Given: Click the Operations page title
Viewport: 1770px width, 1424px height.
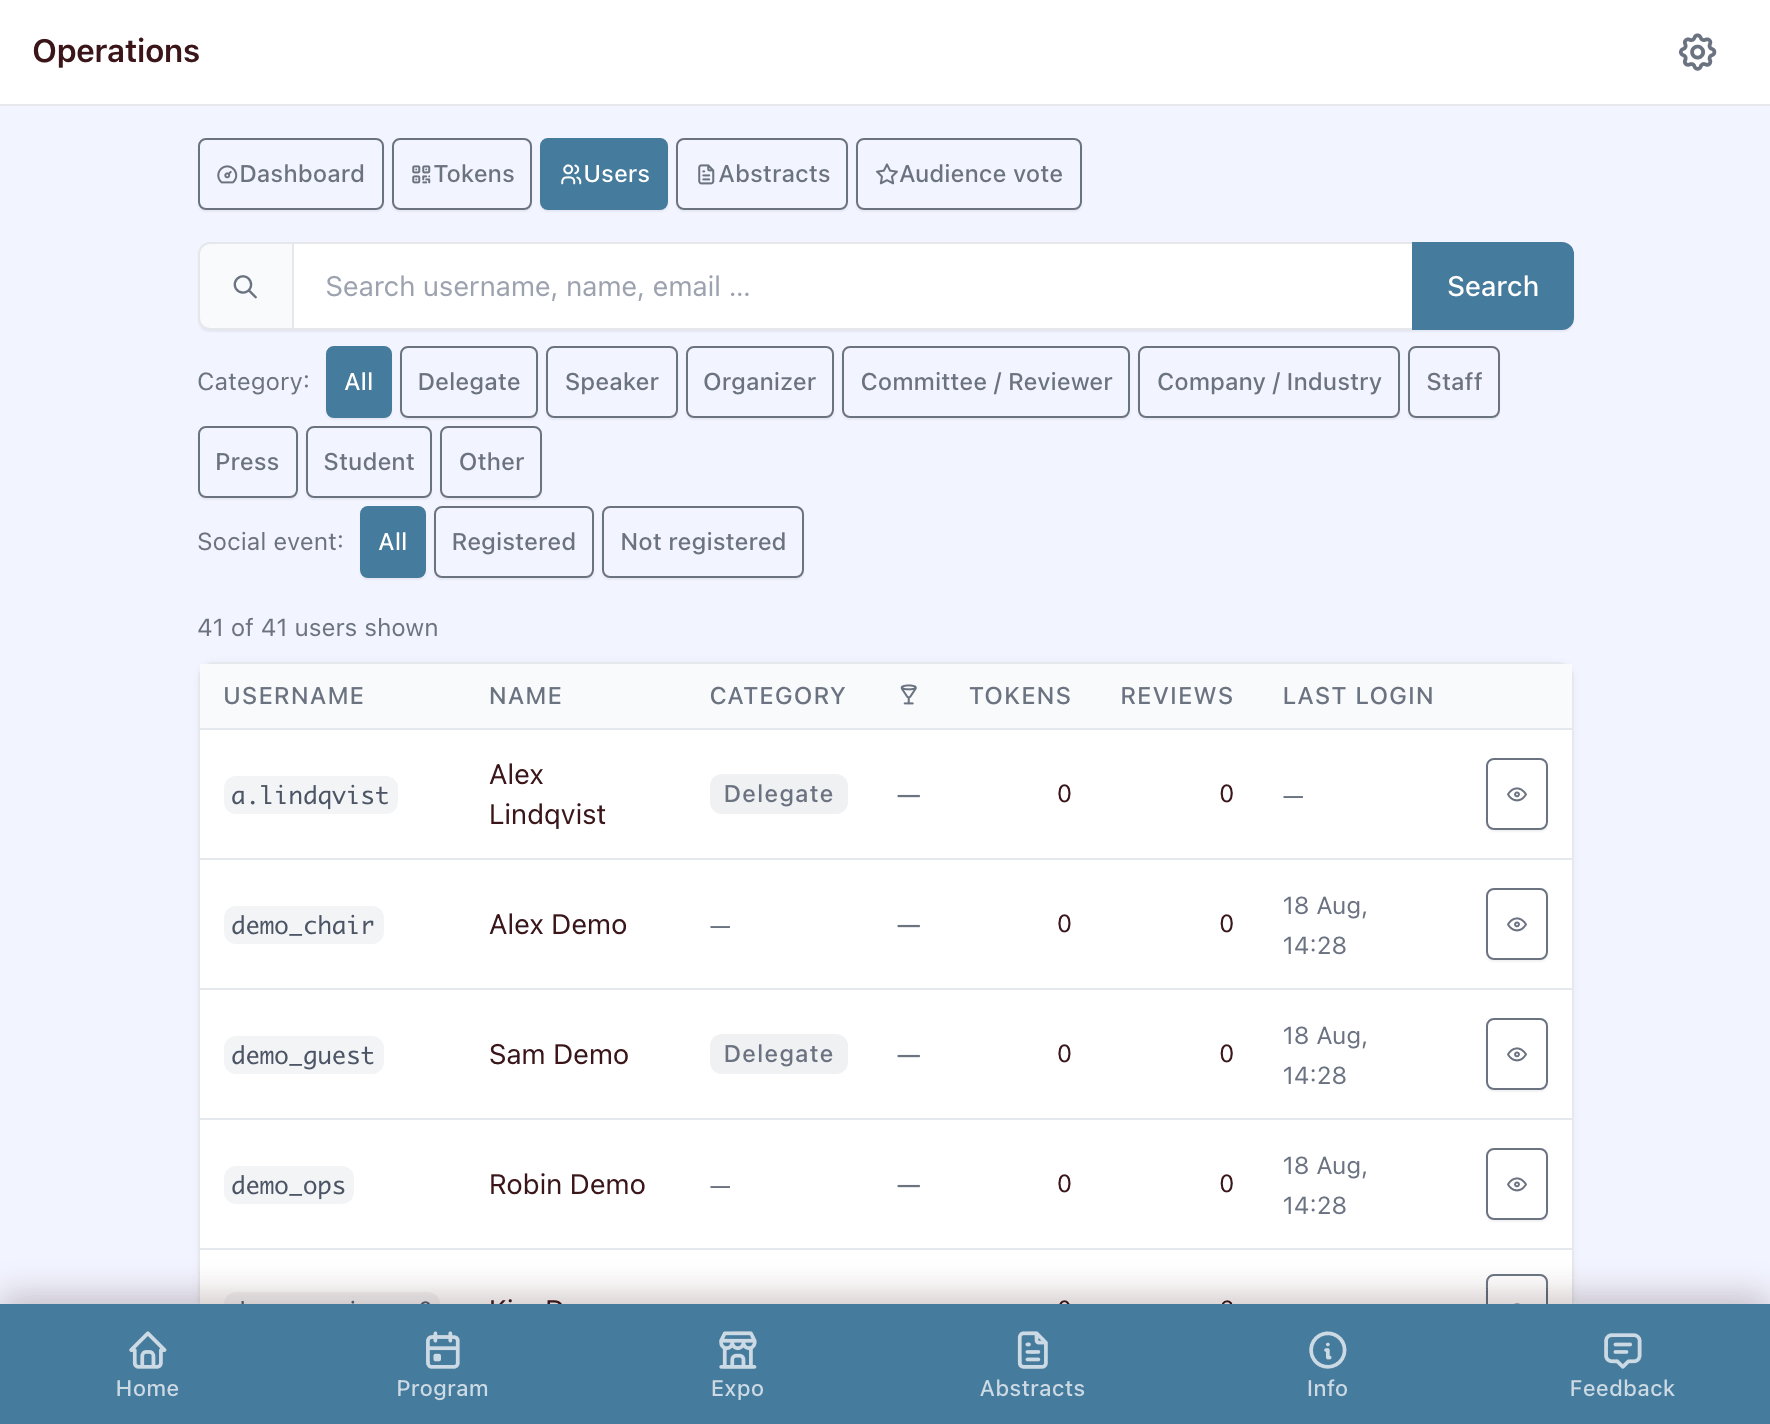Looking at the screenshot, I should (x=116, y=51).
